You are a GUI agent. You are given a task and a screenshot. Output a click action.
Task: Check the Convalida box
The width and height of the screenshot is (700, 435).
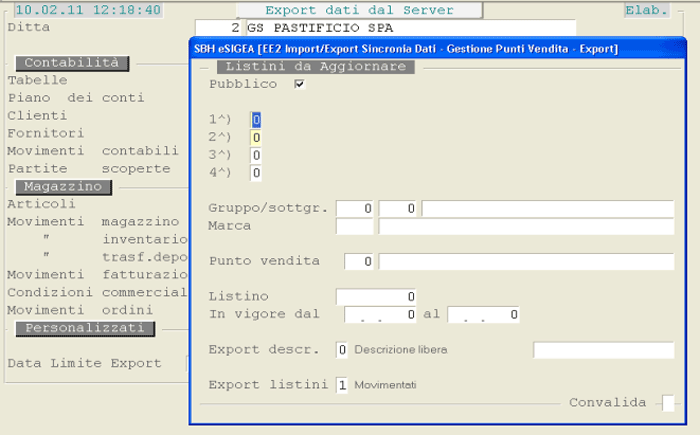point(668,403)
